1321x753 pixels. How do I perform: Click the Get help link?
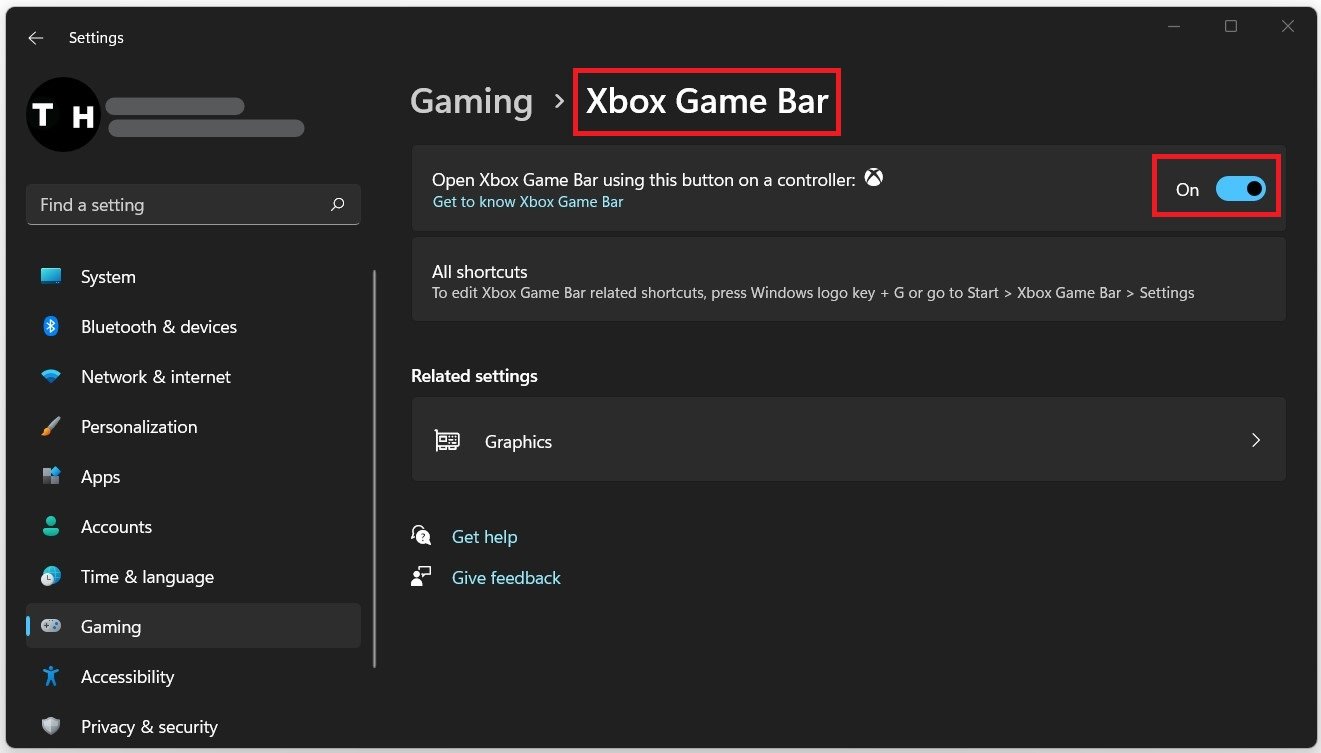(484, 537)
